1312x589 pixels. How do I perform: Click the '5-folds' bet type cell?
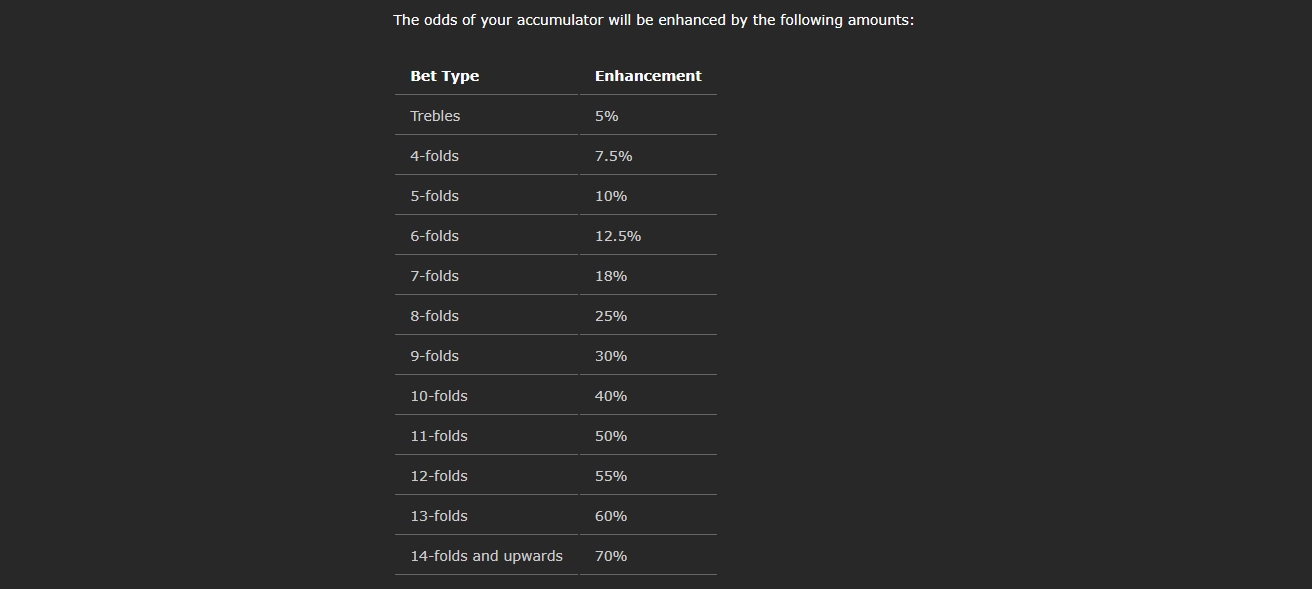[x=486, y=196]
